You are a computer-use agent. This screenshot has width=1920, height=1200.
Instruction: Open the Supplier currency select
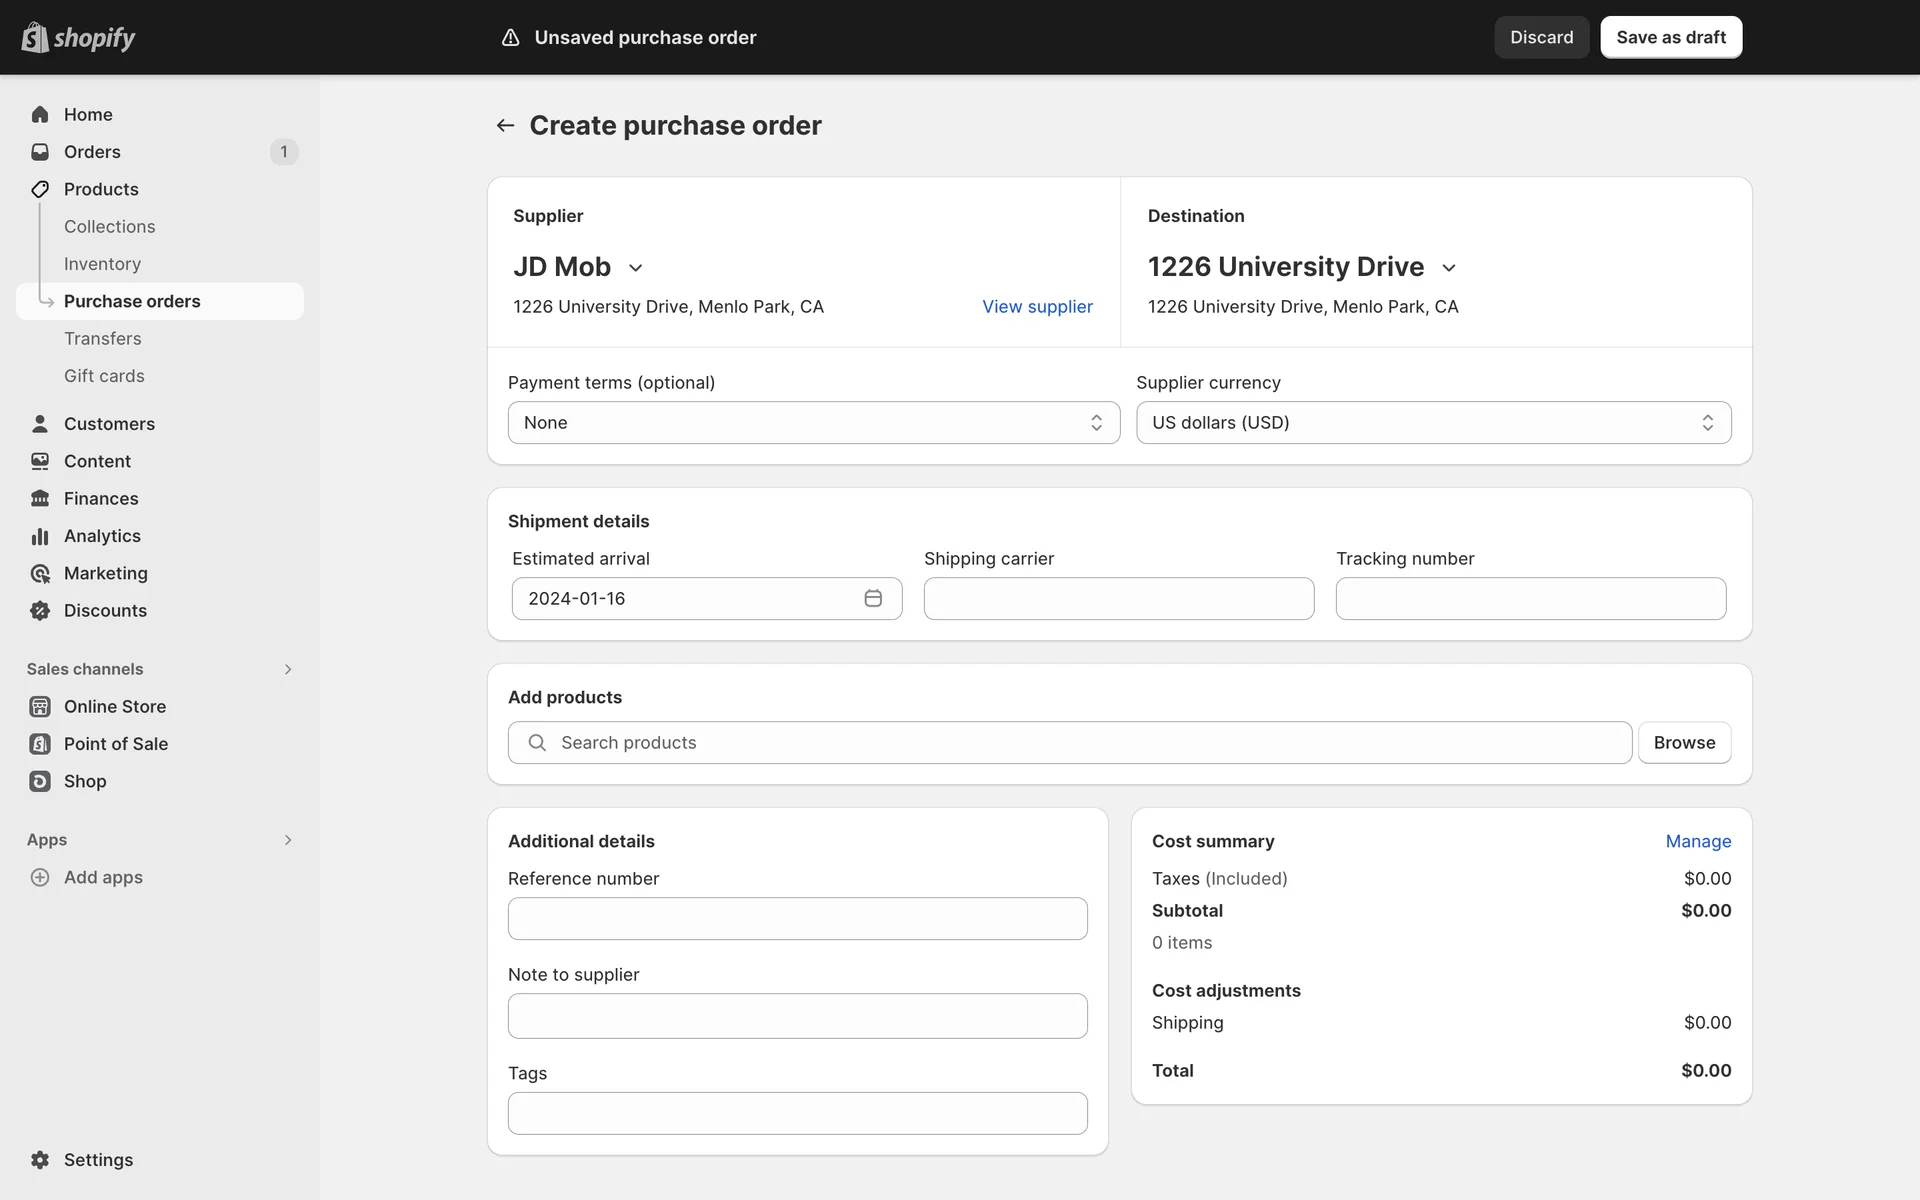pyautogui.click(x=1433, y=423)
